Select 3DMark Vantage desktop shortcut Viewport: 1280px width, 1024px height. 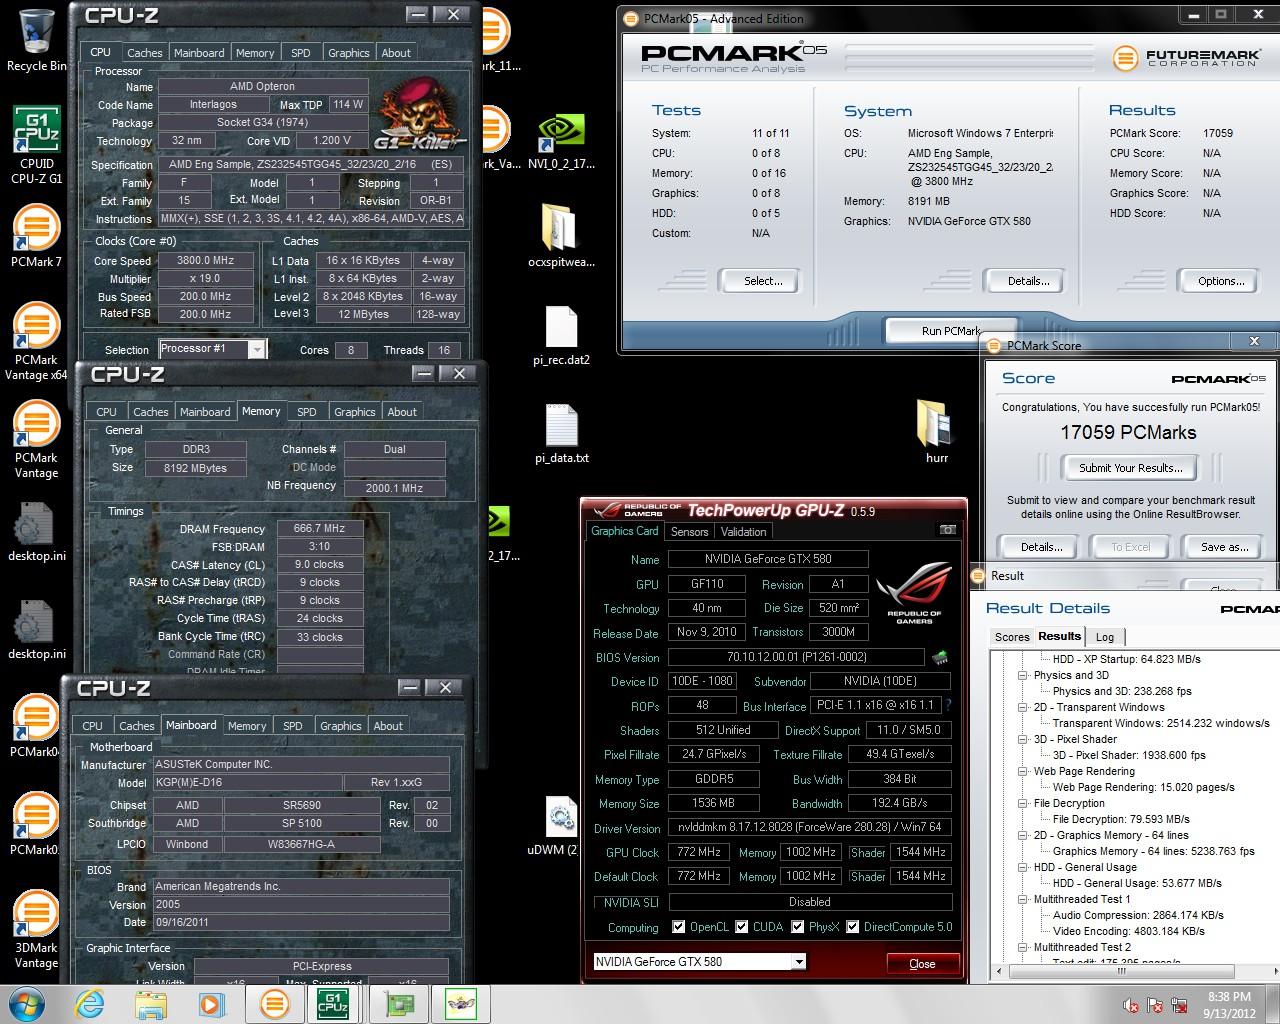[x=36, y=930]
